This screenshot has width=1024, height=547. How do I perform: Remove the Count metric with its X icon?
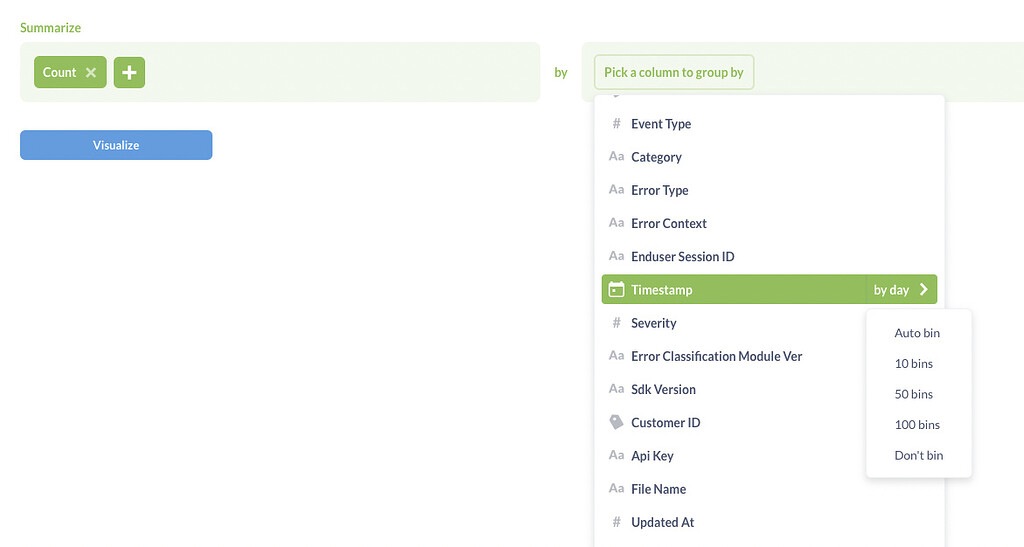pos(91,73)
